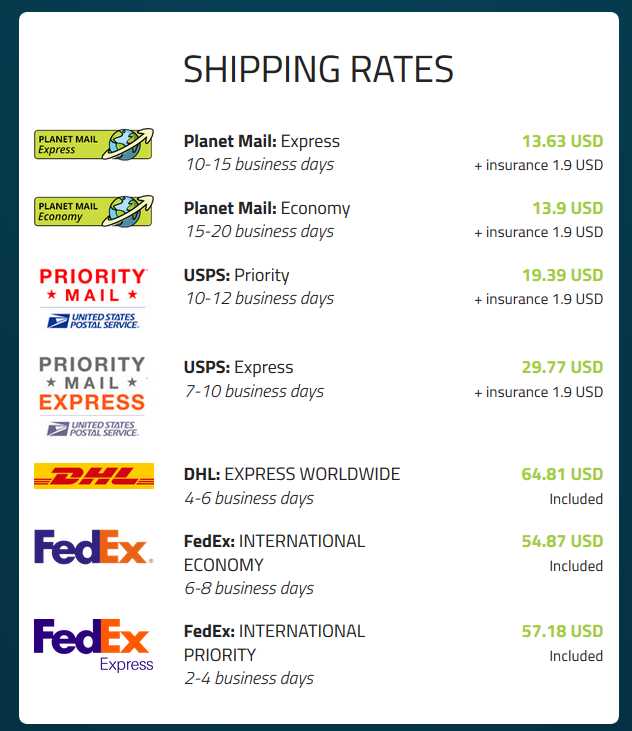Select the USPS Priority Mail logo

click(x=93, y=297)
